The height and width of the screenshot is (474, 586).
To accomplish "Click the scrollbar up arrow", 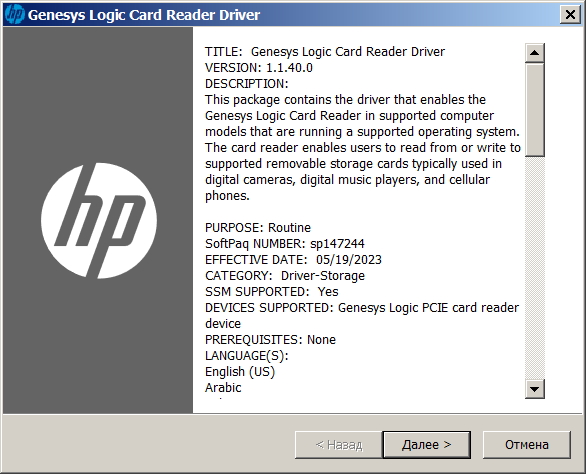I will coord(534,53).
